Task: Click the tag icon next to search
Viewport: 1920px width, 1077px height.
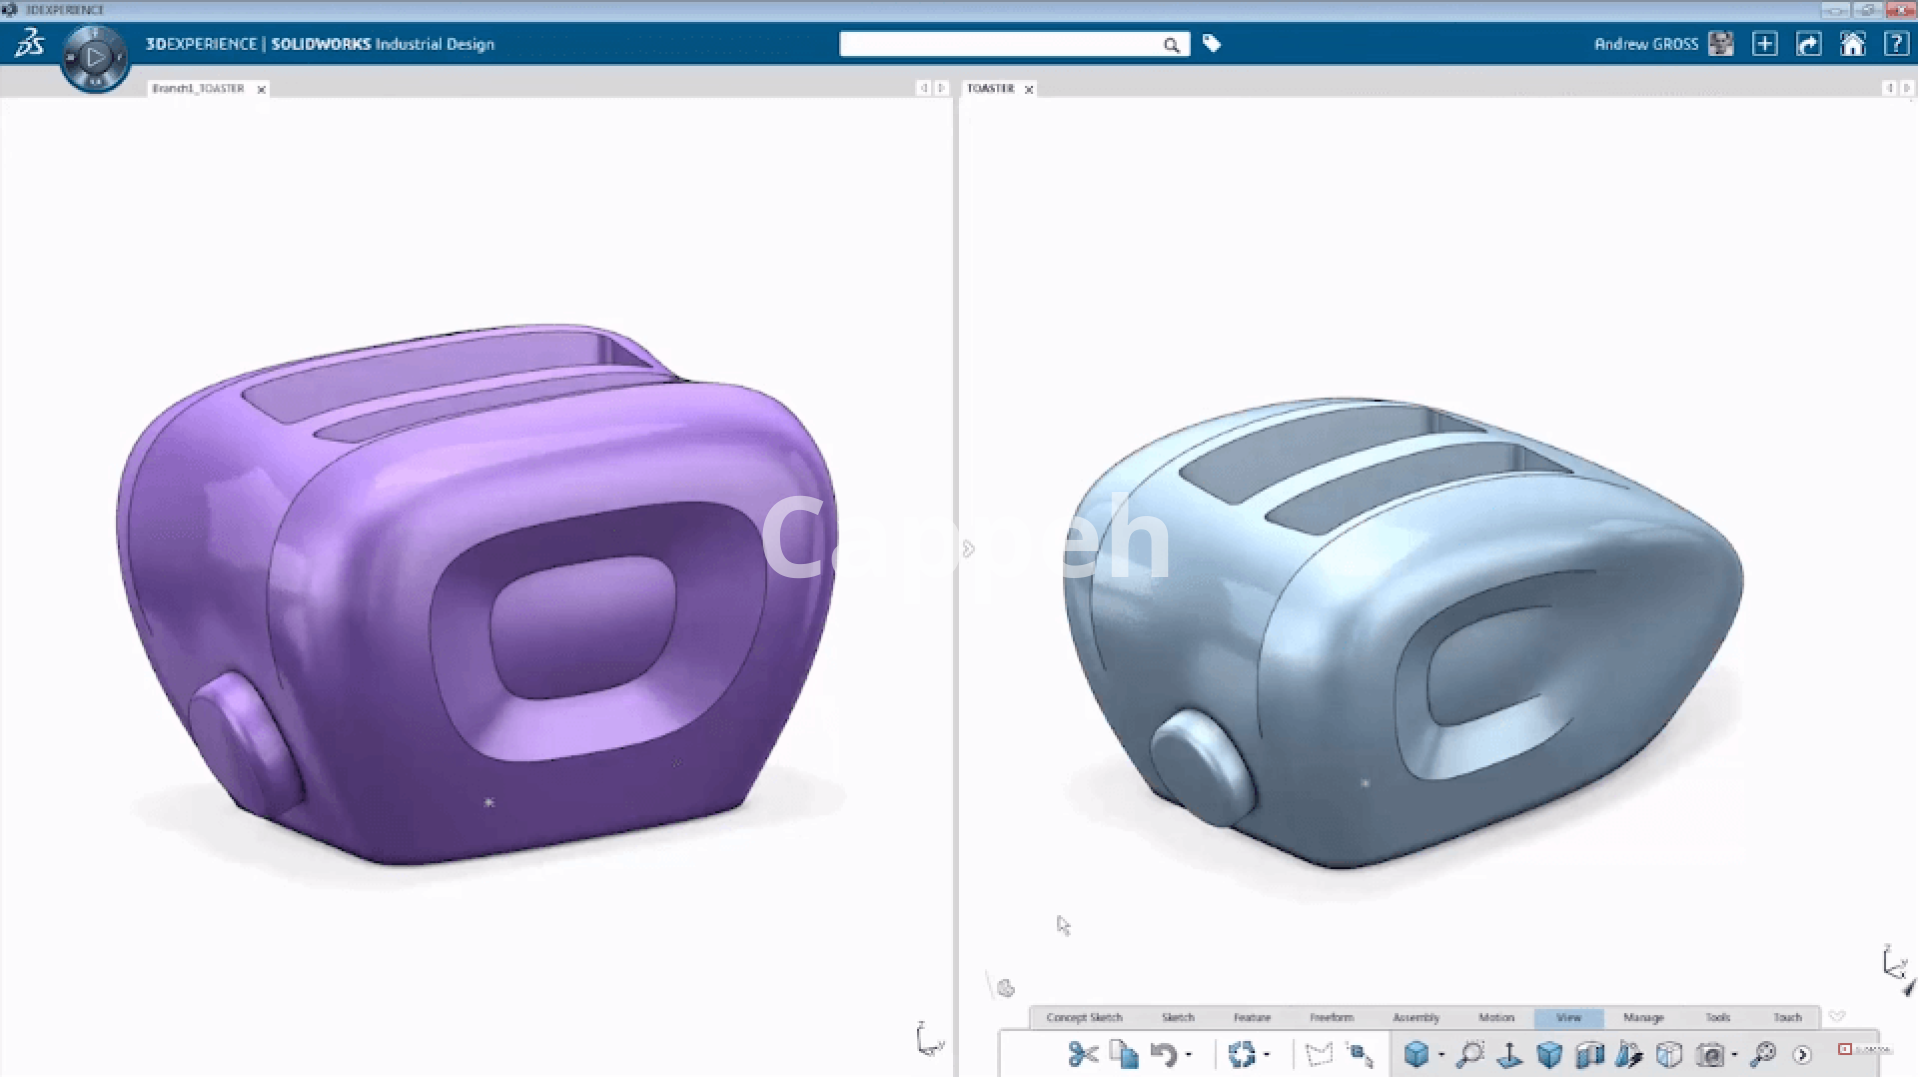Action: click(1211, 44)
